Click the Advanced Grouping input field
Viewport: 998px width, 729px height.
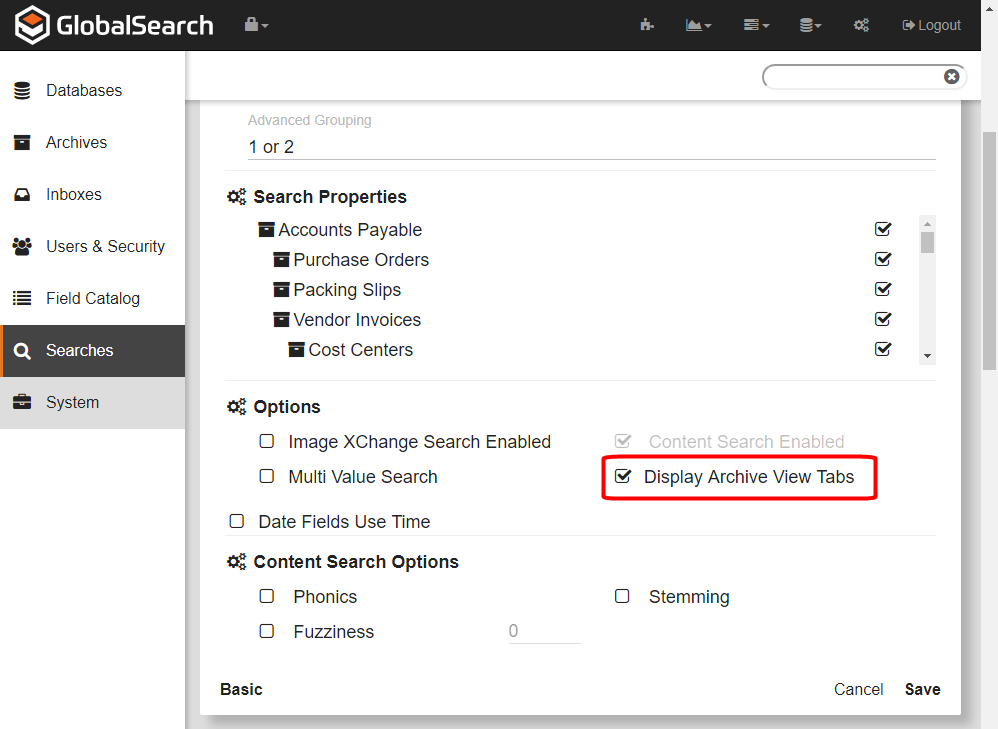(591, 147)
